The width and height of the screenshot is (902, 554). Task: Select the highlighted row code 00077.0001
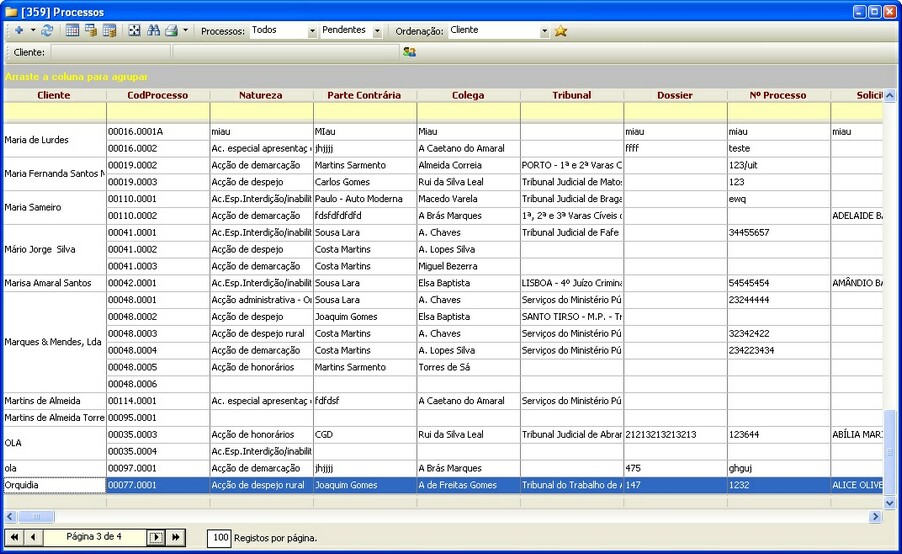(158, 485)
